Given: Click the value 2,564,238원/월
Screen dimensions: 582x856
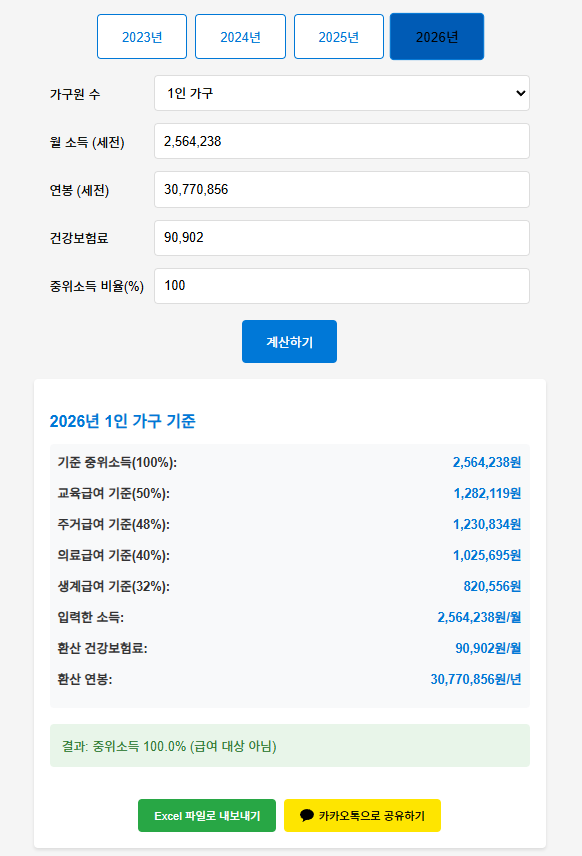Looking at the screenshot, I should click(x=479, y=617).
